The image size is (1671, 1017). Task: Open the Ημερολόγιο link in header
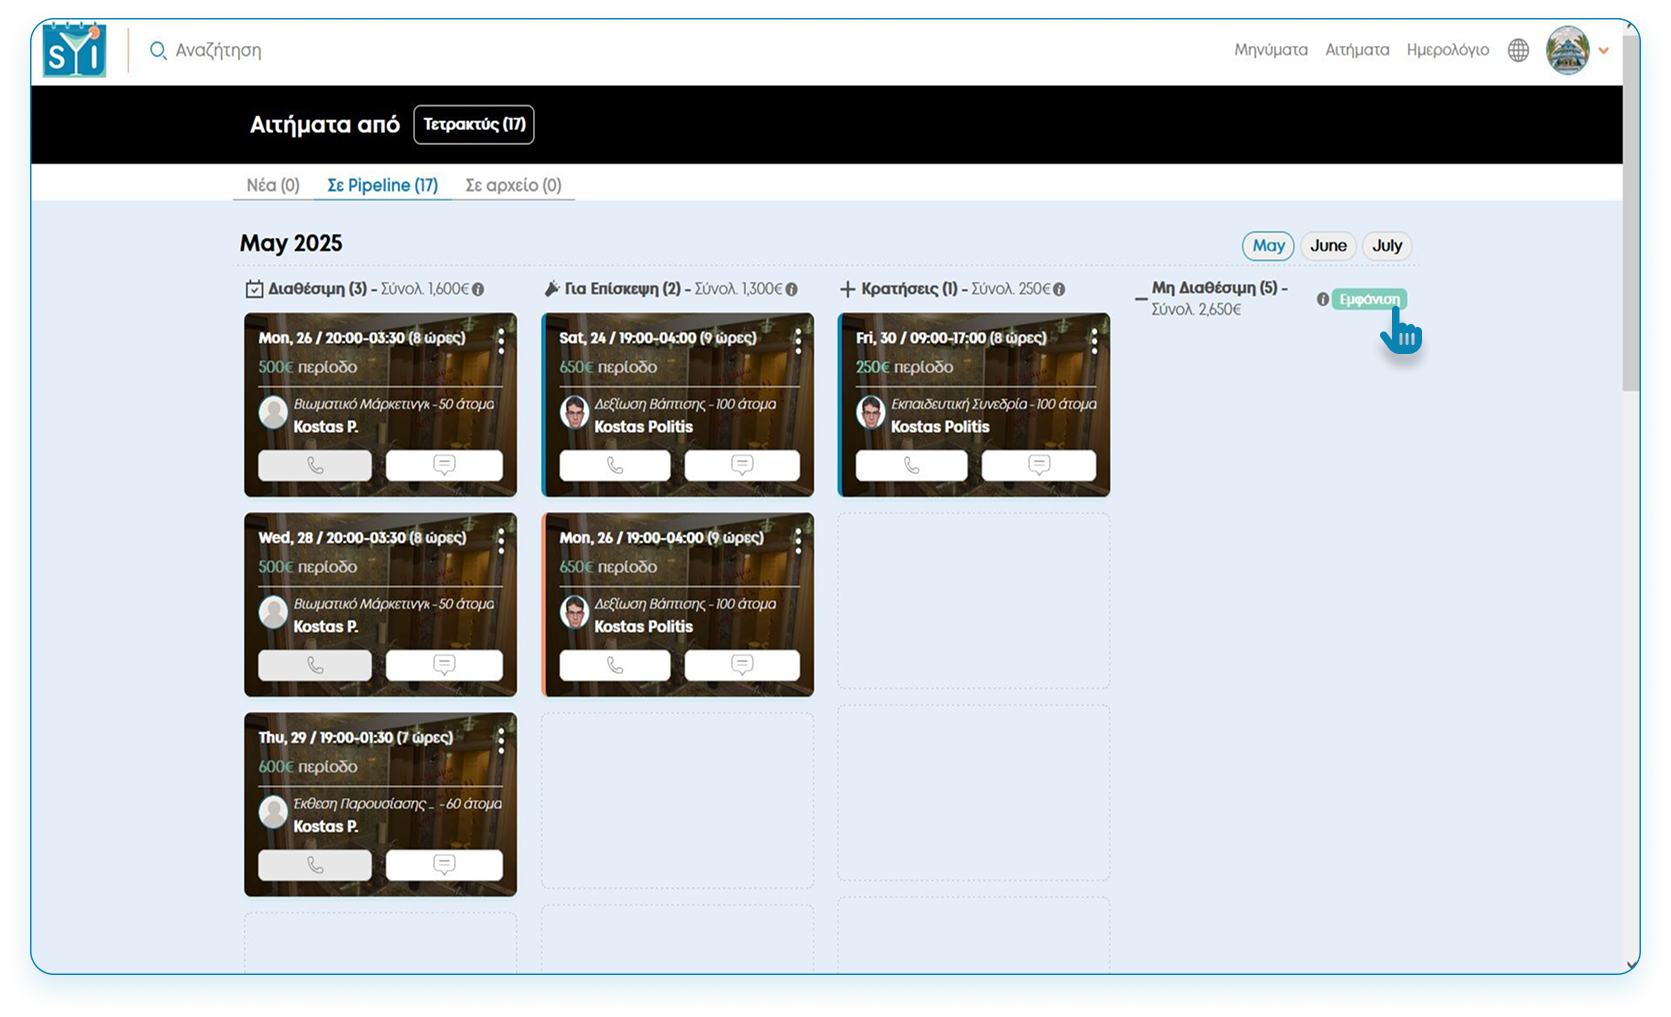tap(1447, 50)
